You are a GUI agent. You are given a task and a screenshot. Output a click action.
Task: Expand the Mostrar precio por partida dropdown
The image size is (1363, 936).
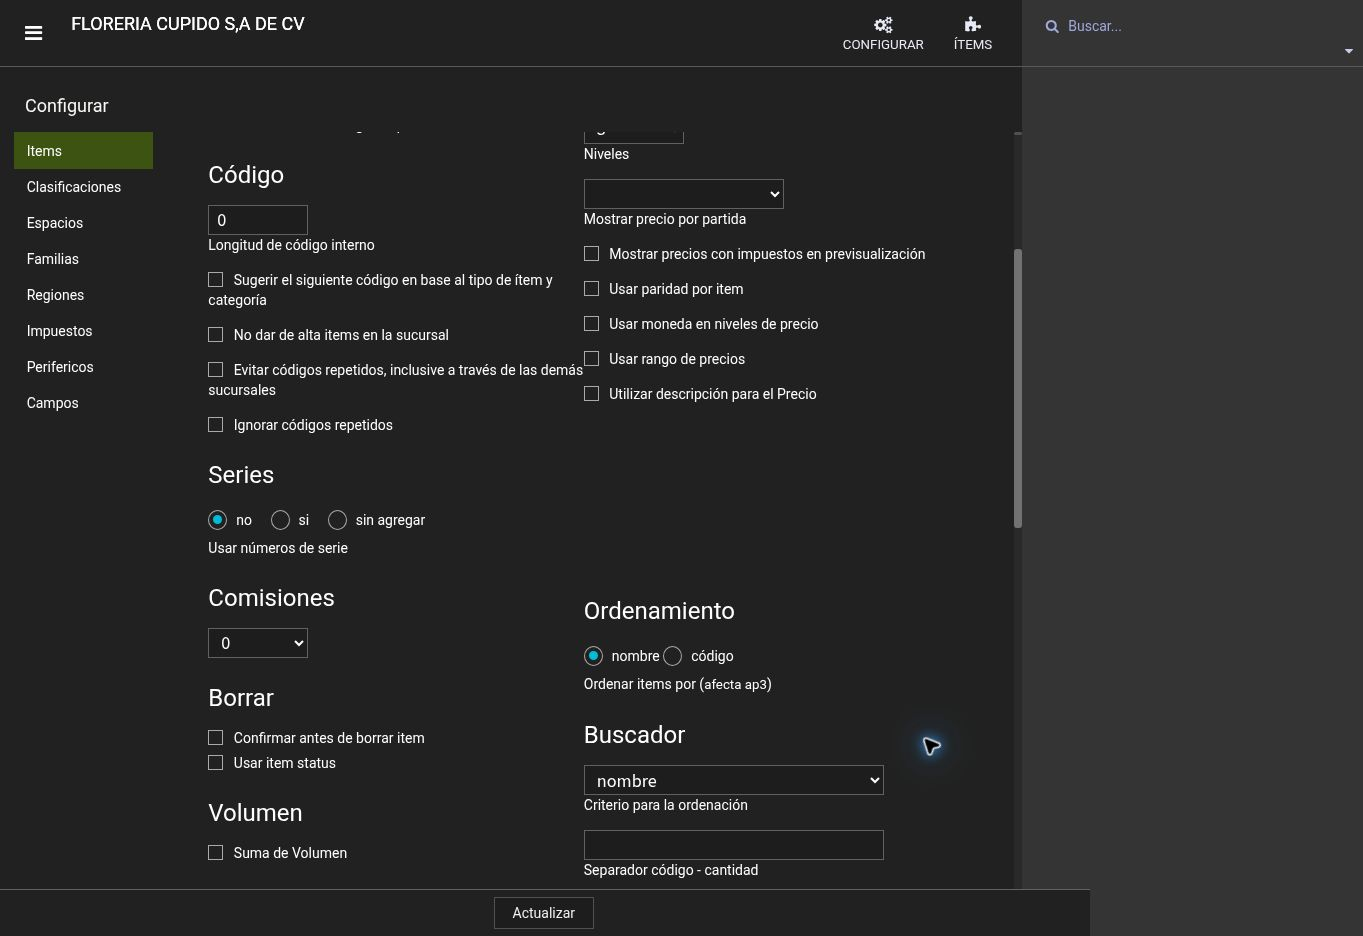684,194
